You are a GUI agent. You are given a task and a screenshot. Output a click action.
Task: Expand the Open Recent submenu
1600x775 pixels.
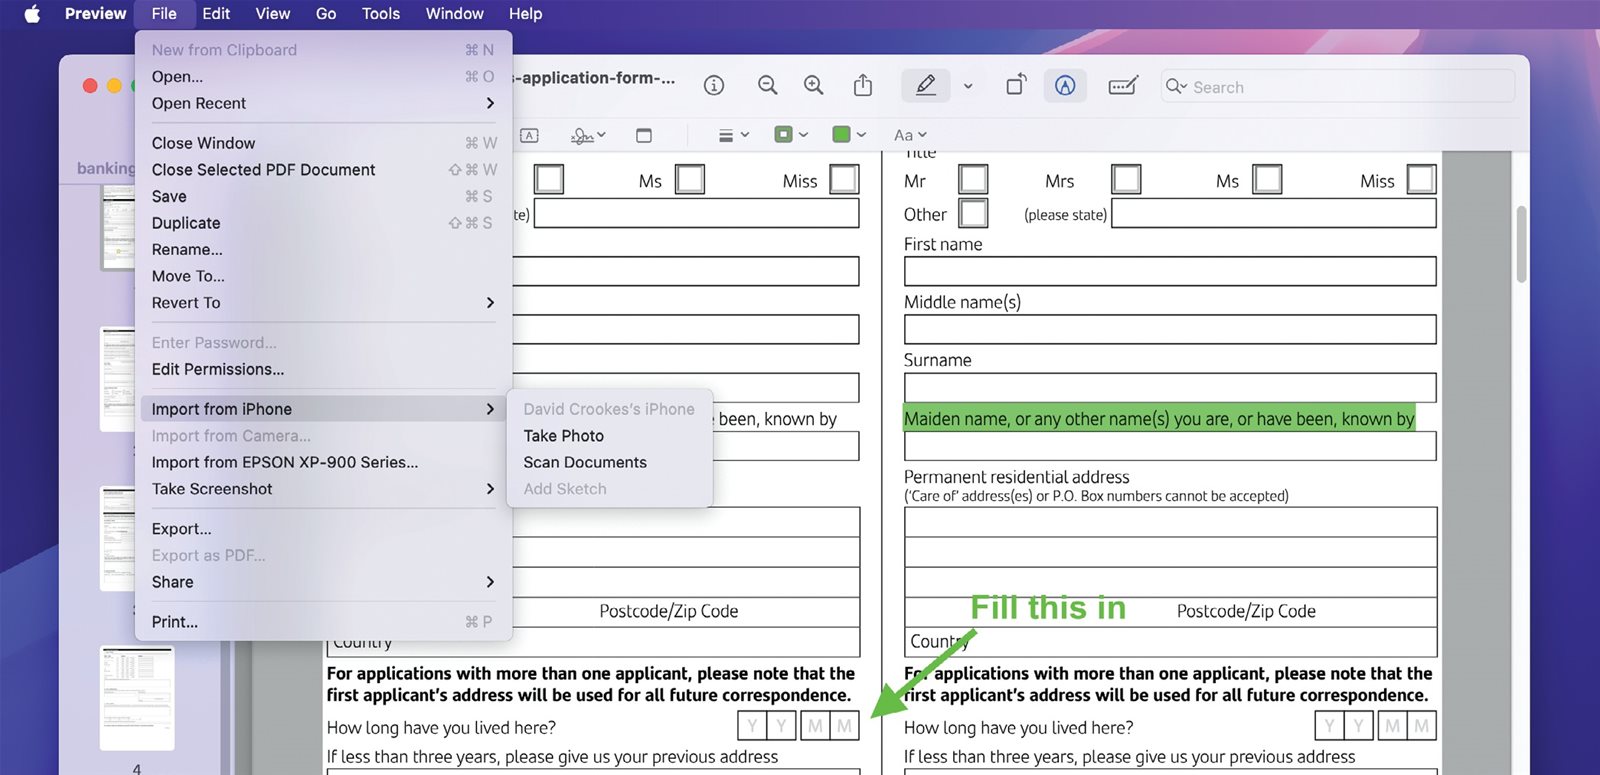[x=323, y=103]
